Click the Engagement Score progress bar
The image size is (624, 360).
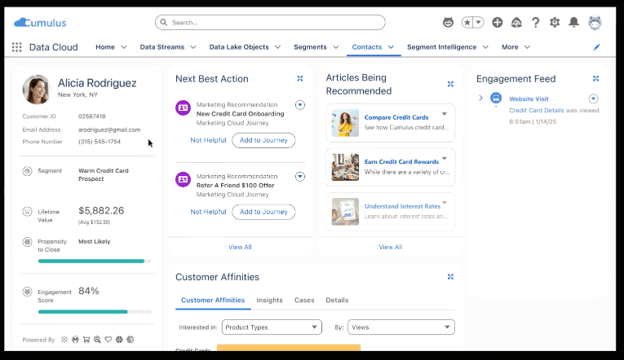pos(95,312)
